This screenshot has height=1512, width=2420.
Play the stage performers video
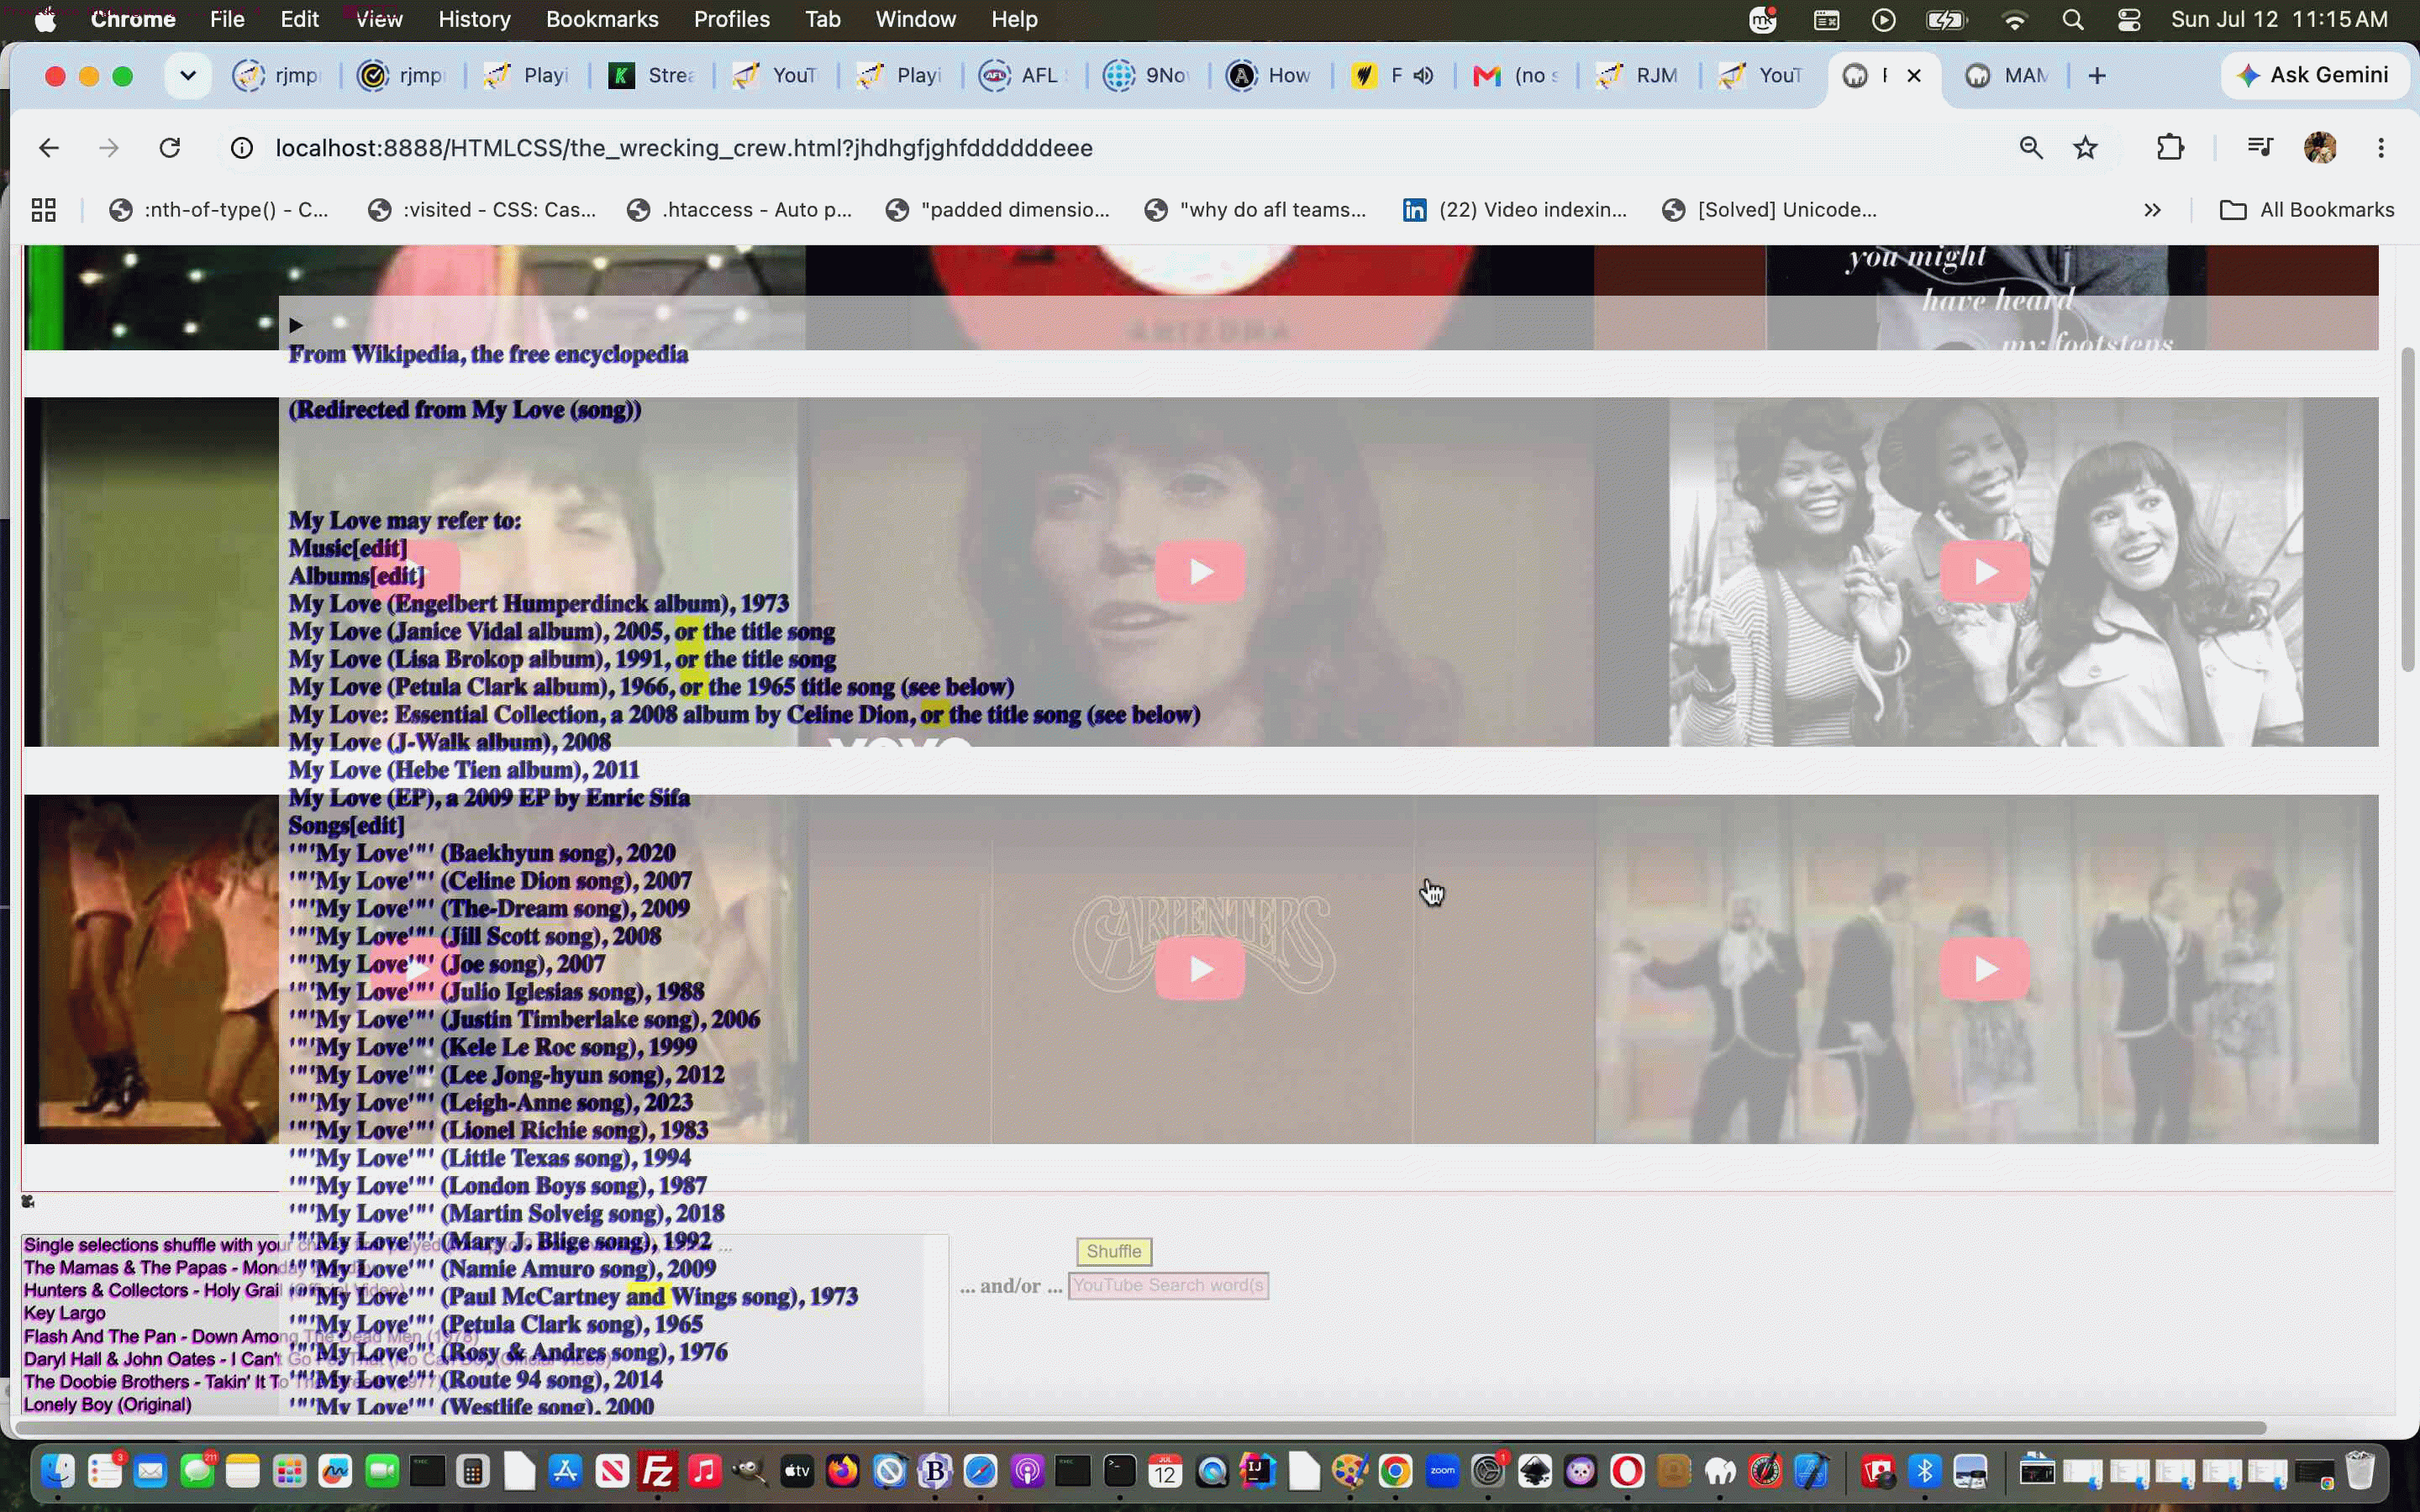[x=1985, y=969]
